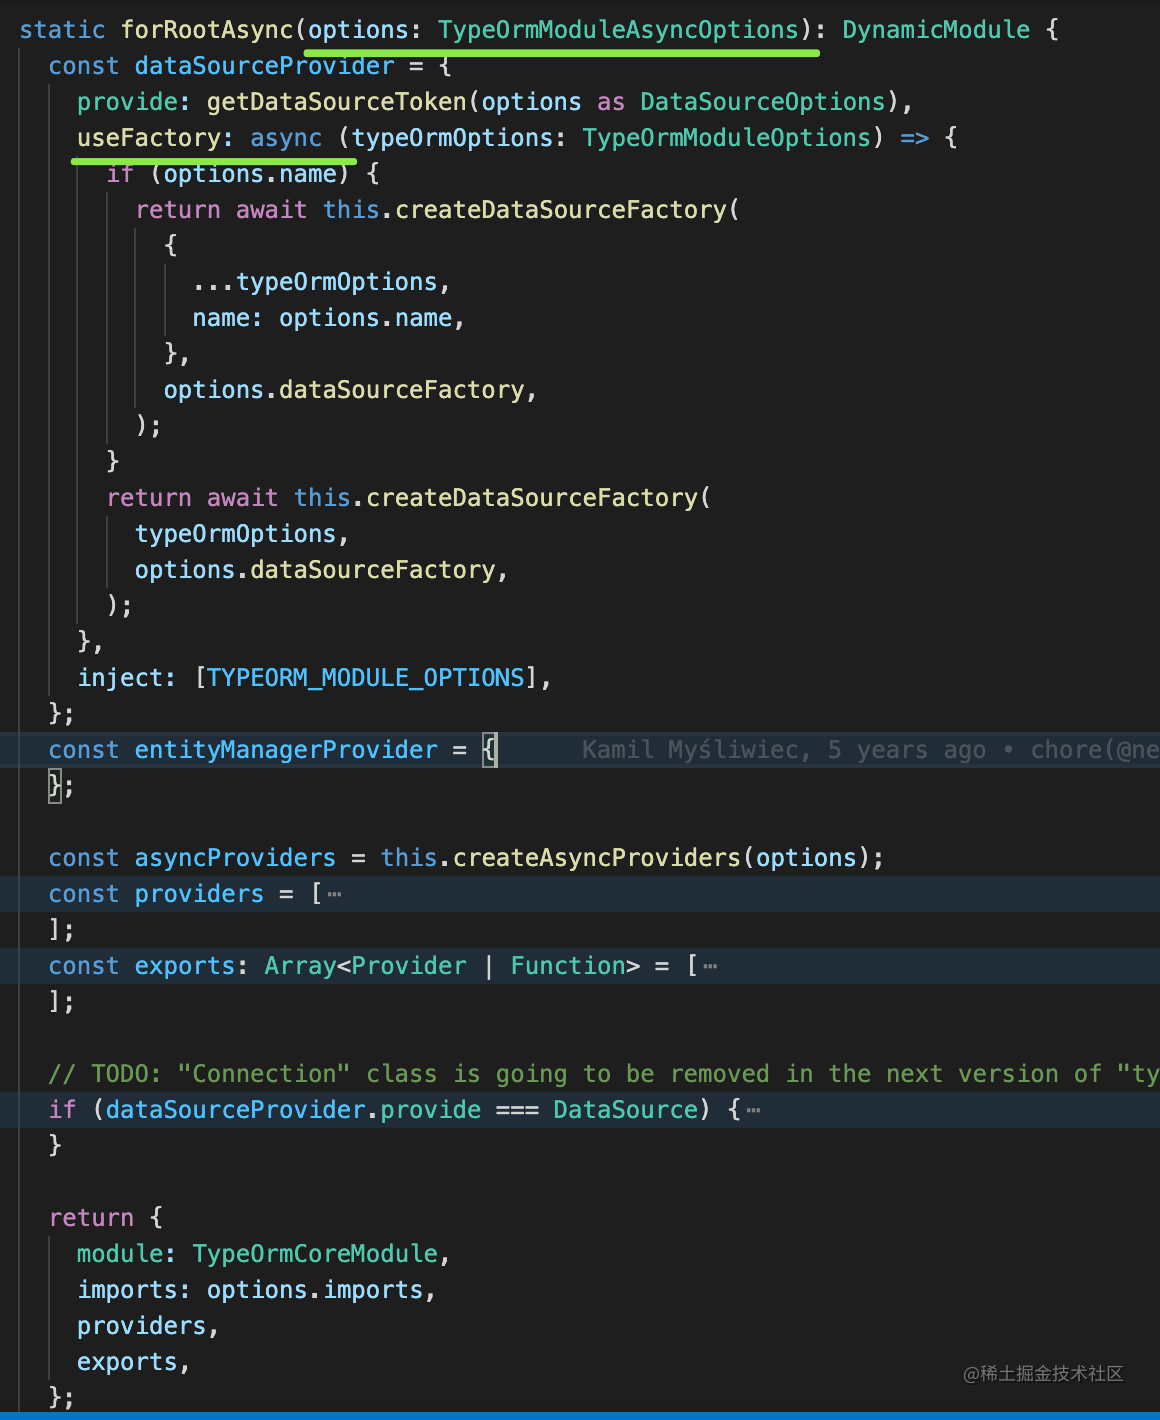
Task: Click the TypeOrmModuleOptions parameter type
Action: point(726,138)
